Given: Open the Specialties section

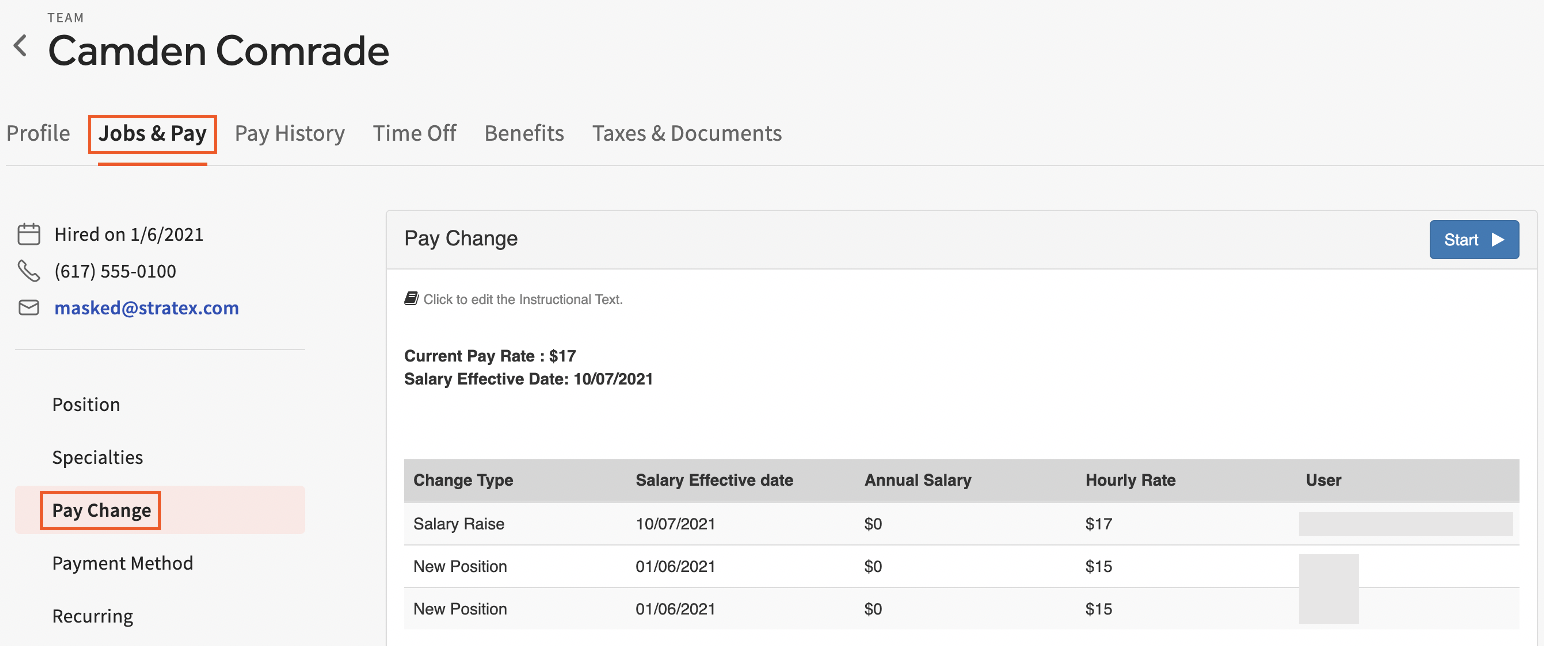Looking at the screenshot, I should tap(97, 457).
